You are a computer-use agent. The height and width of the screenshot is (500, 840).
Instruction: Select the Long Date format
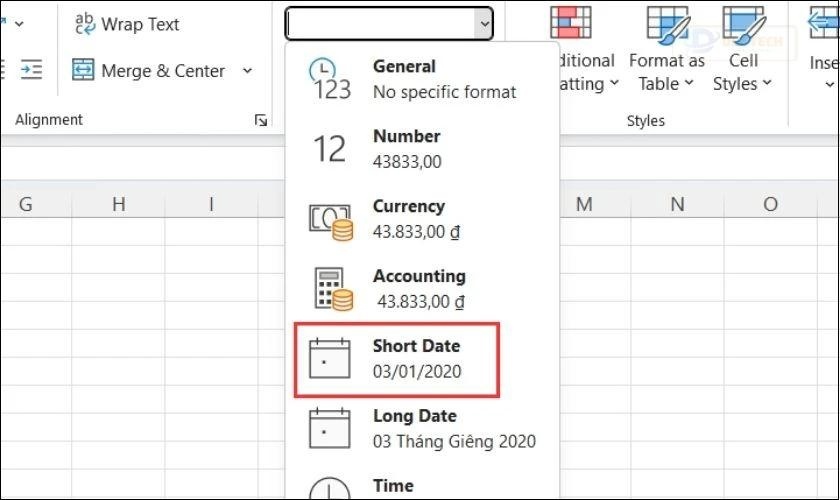point(423,429)
